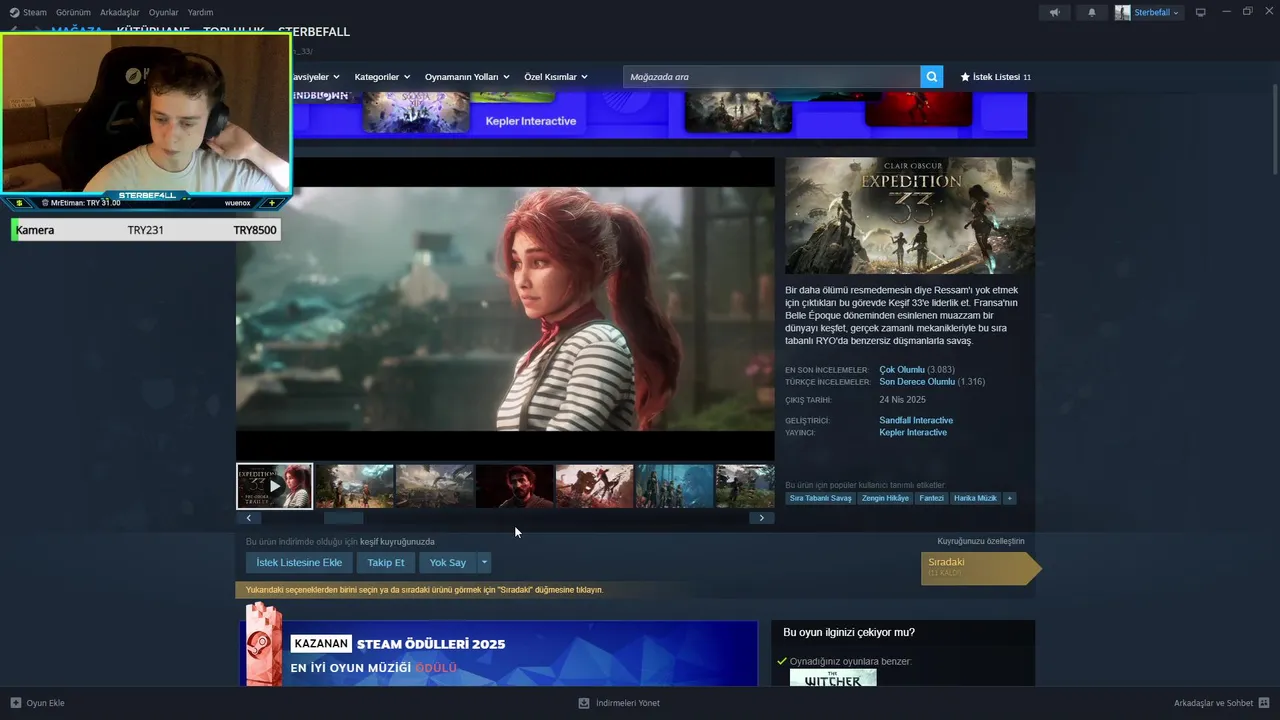Click the magnifier search button
This screenshot has height=720, width=1280.
click(932, 77)
